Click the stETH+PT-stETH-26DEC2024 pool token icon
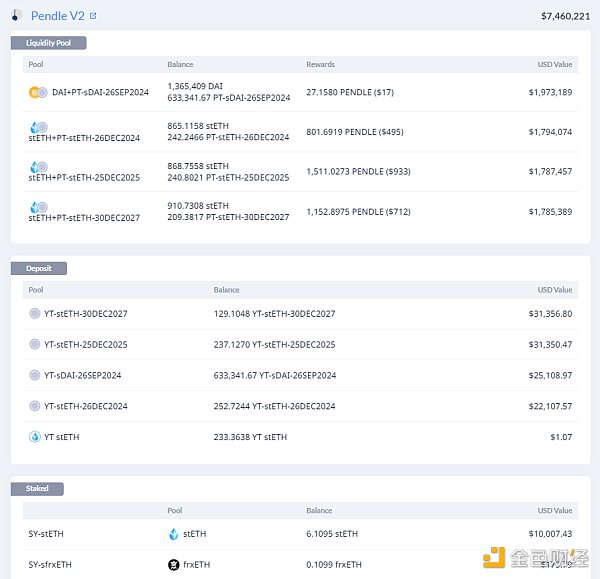 [39, 127]
